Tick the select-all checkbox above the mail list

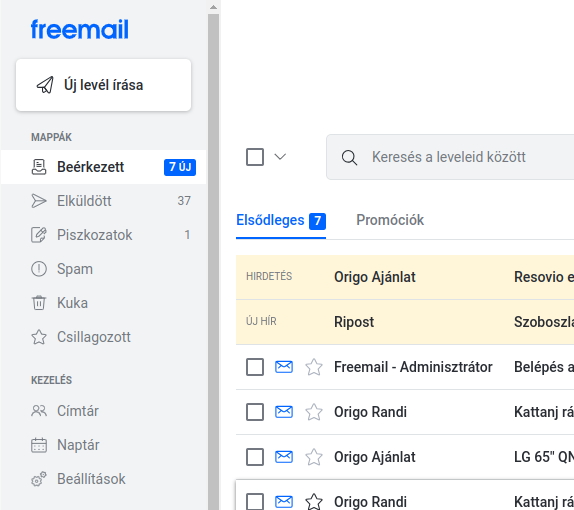[255, 157]
